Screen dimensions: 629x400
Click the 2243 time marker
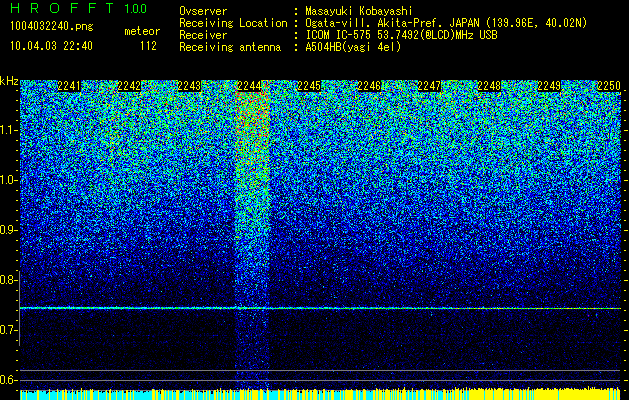[x=189, y=86]
